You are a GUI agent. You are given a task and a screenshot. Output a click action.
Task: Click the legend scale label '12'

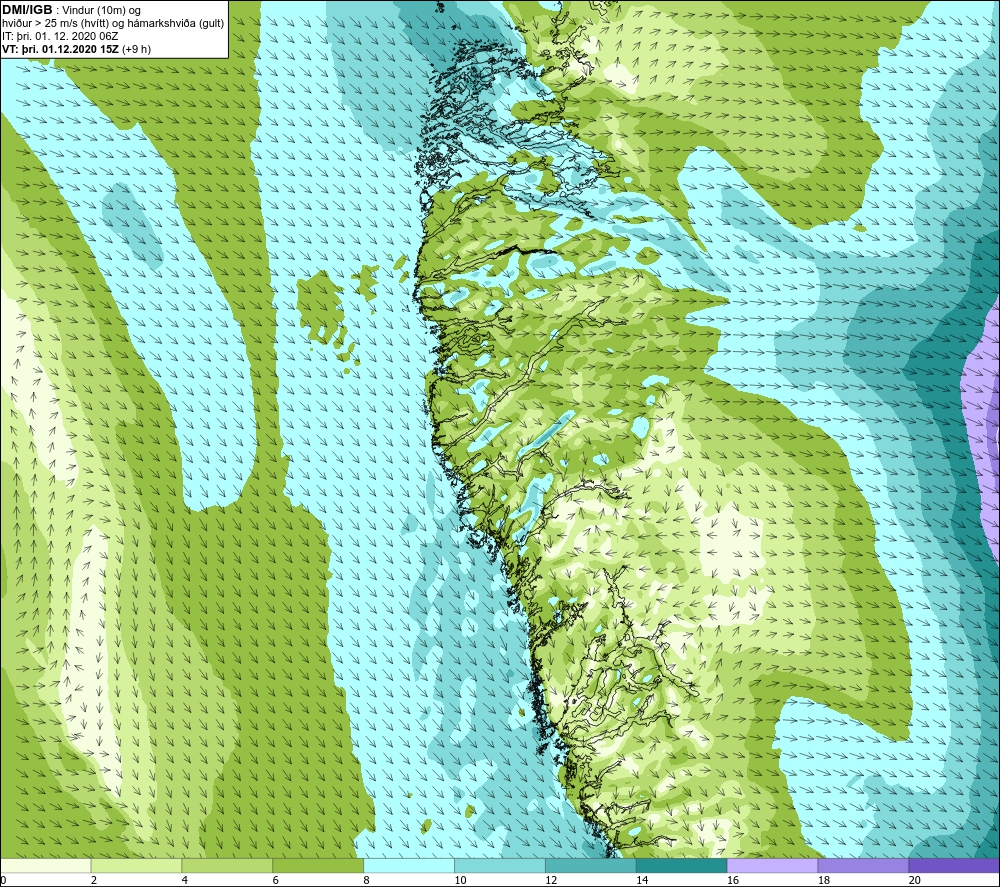pos(551,880)
